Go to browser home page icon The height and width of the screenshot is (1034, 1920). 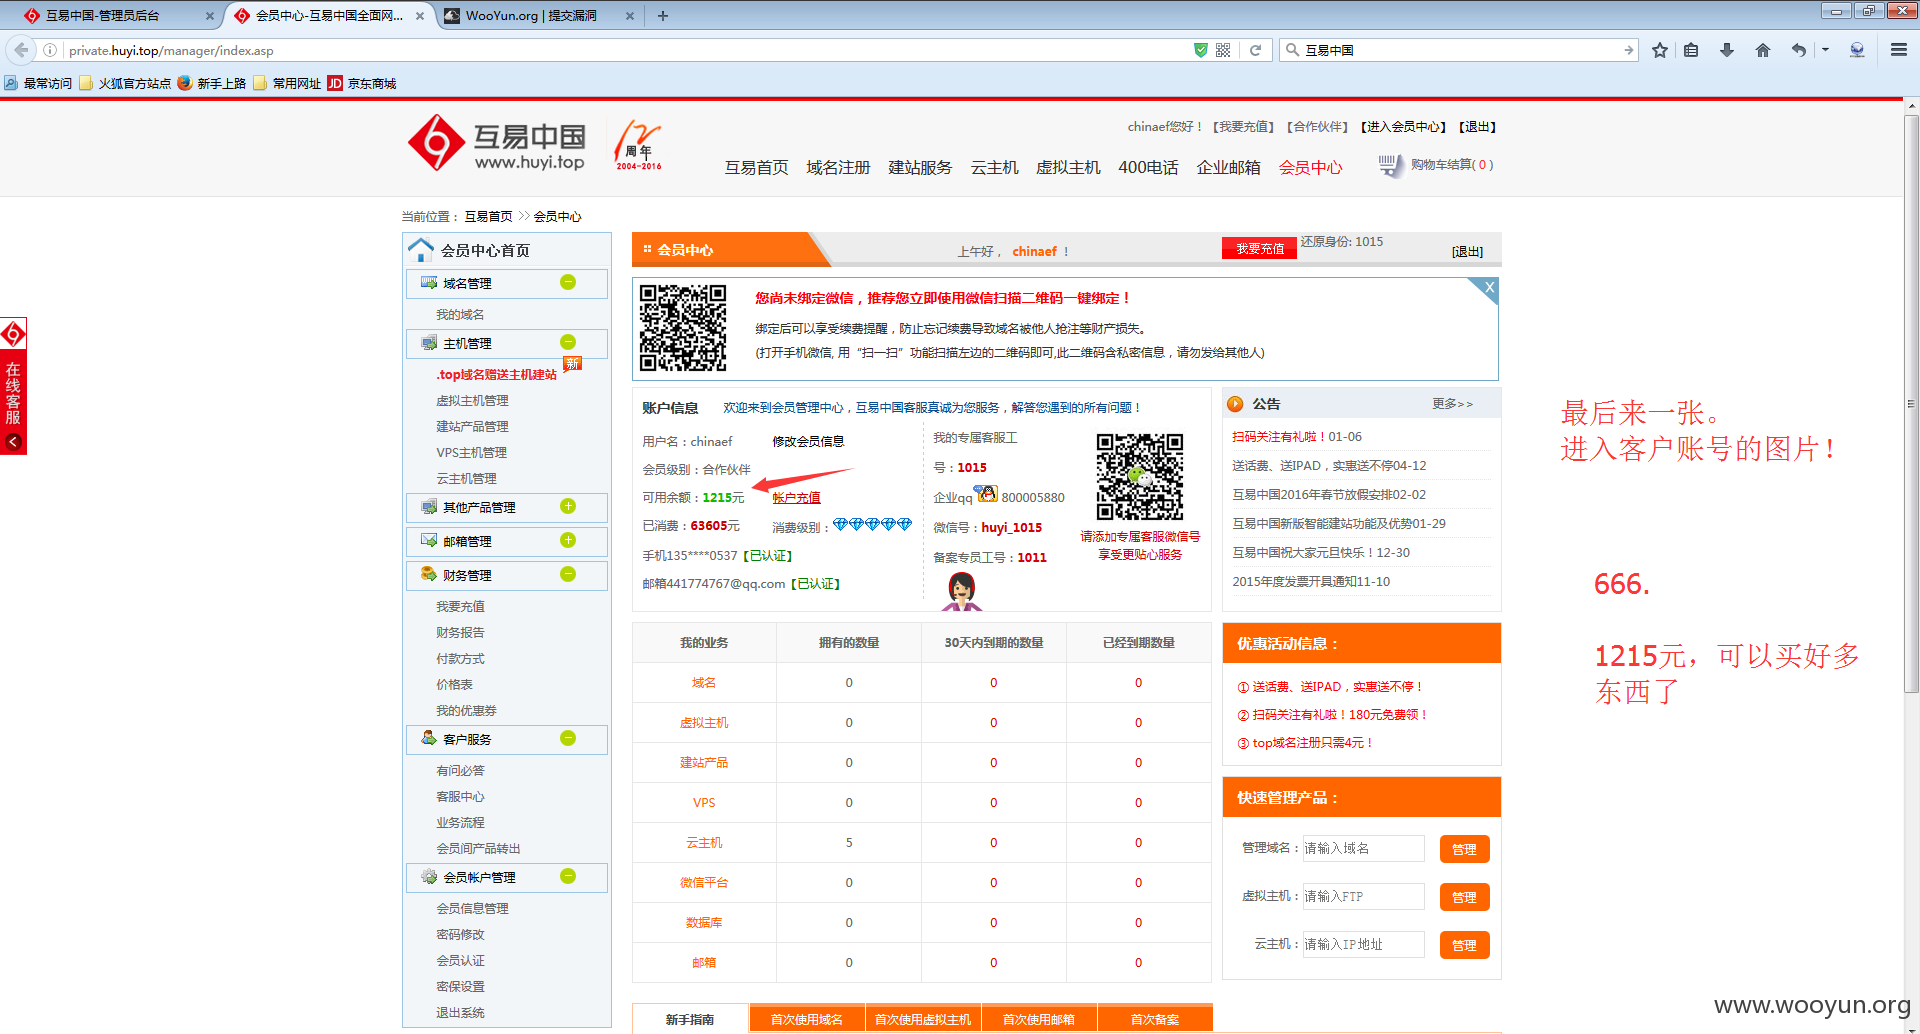coord(1762,50)
